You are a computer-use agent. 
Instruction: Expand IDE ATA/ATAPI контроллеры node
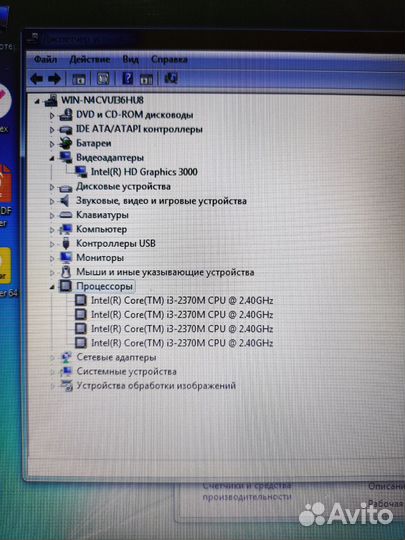pyautogui.click(x=52, y=130)
